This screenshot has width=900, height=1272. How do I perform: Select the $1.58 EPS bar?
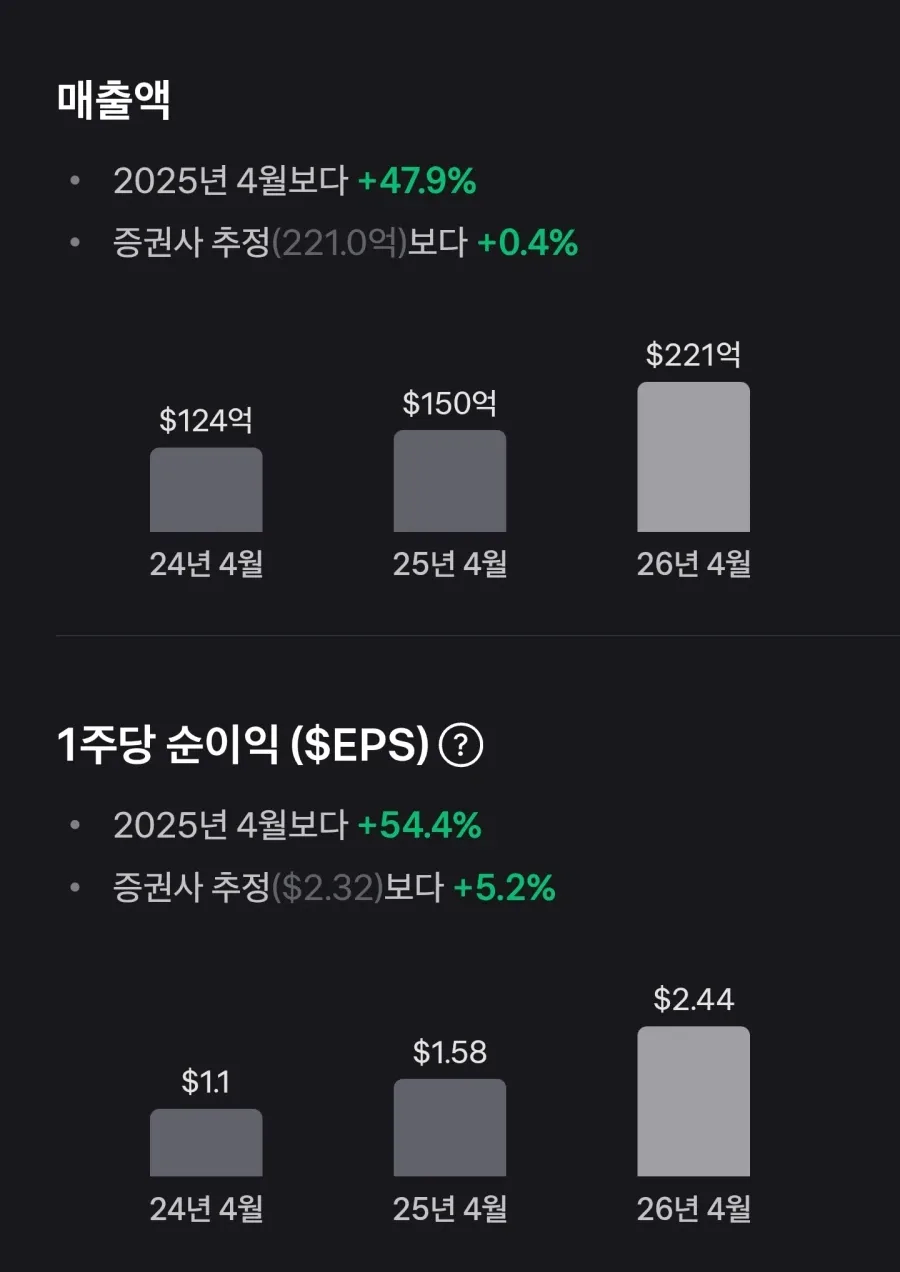point(450,1127)
